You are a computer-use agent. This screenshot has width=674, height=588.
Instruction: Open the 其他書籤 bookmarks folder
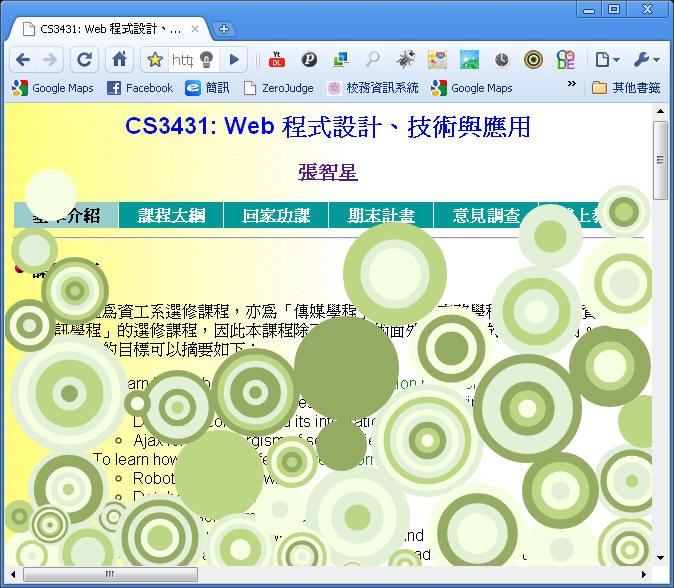[626, 88]
